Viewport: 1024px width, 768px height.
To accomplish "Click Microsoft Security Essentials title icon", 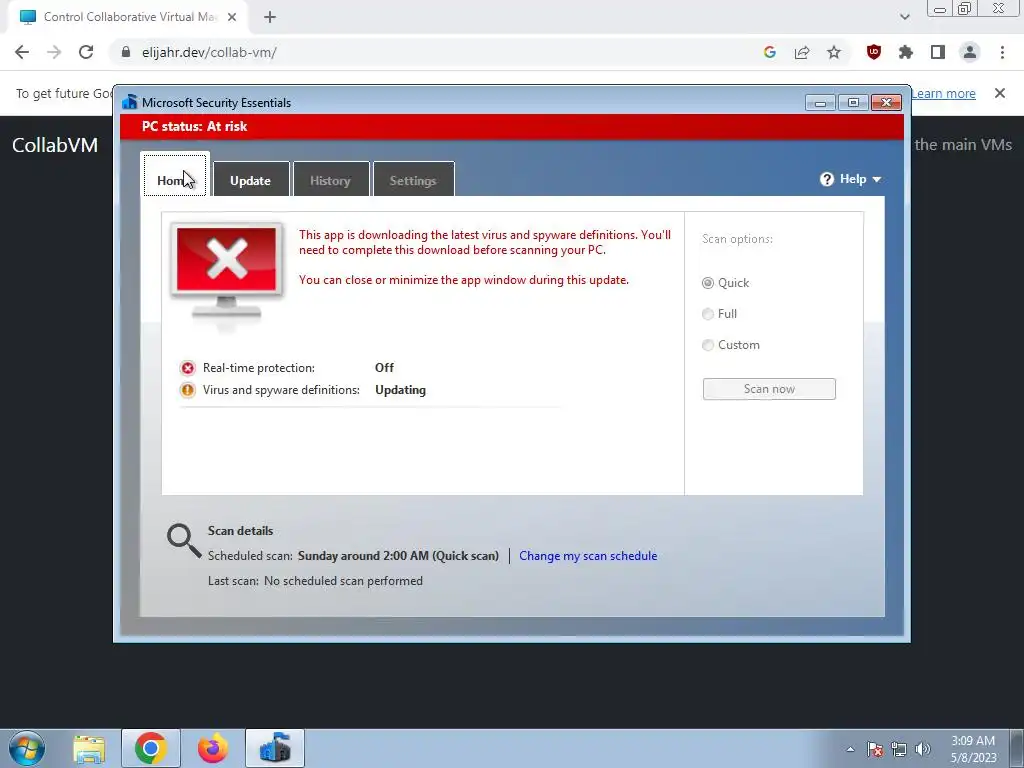I will (129, 102).
